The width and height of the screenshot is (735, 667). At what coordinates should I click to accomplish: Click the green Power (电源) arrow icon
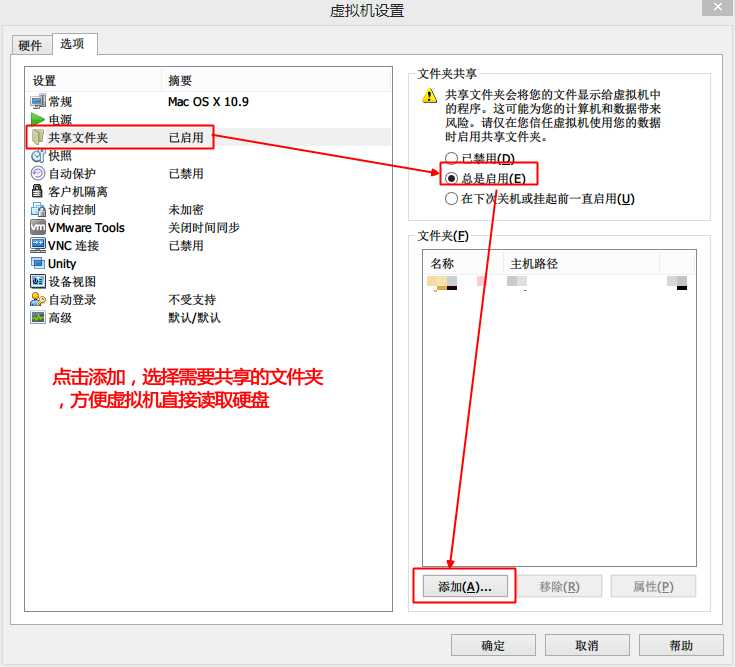38,119
